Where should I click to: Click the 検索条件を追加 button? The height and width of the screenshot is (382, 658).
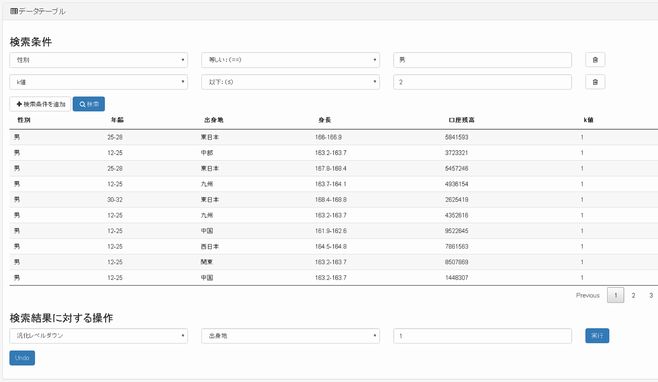pos(40,104)
